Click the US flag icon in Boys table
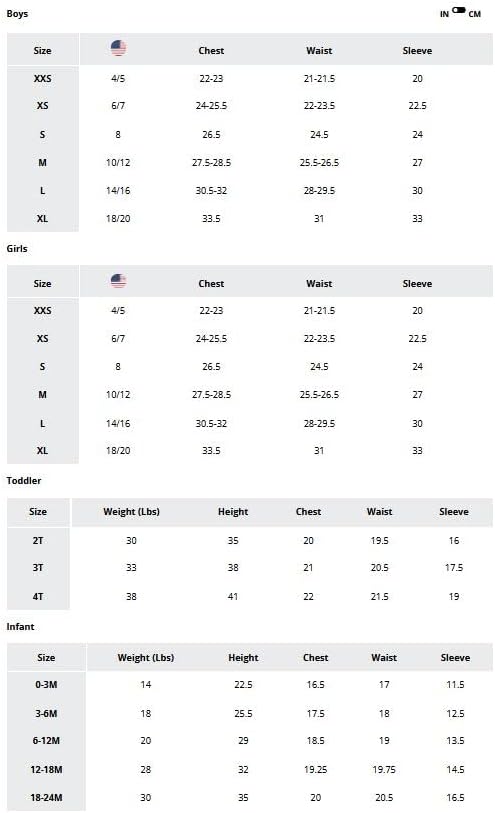Viewport: 495px width, 813px height. [x=118, y=48]
